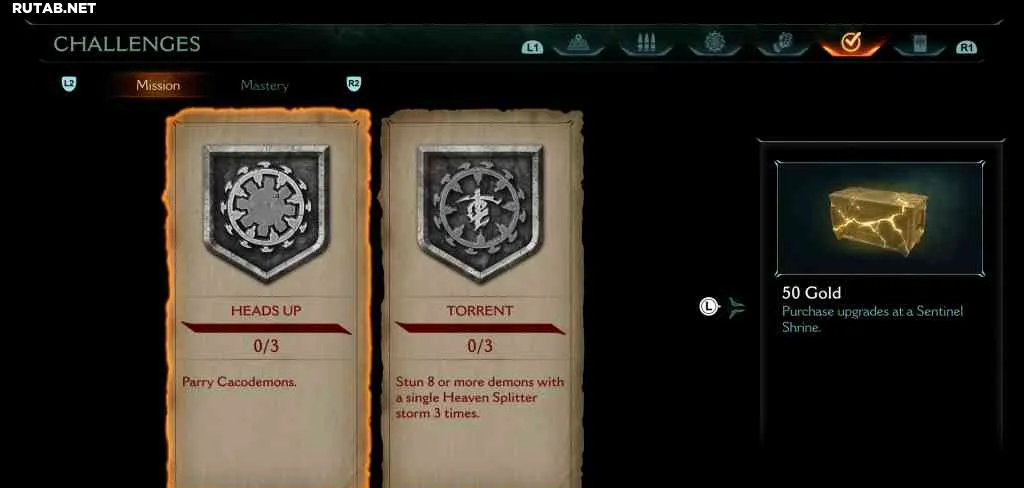Click the L stick prompt icon

point(709,306)
